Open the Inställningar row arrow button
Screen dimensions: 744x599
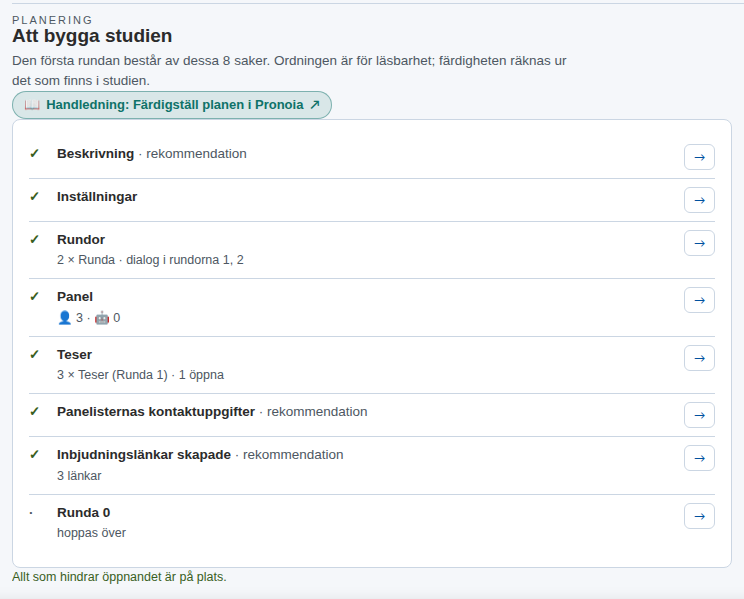(x=699, y=200)
